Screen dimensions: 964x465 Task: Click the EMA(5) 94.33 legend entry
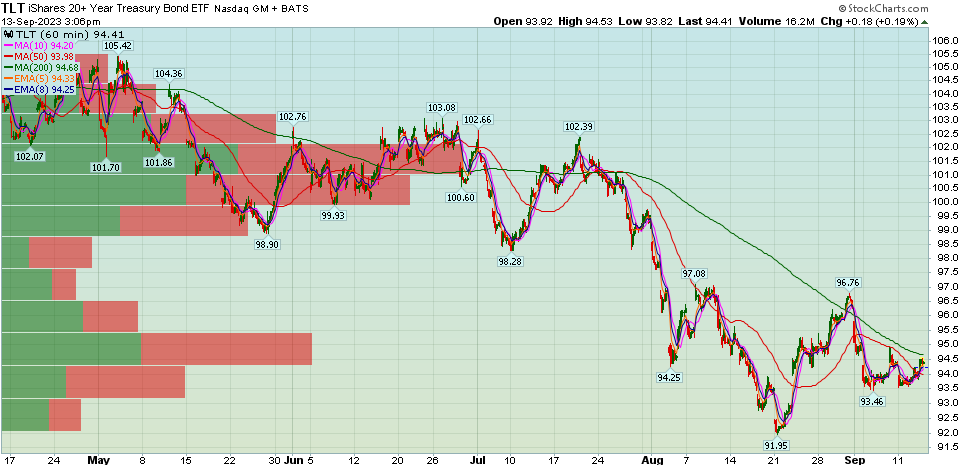(x=38, y=78)
